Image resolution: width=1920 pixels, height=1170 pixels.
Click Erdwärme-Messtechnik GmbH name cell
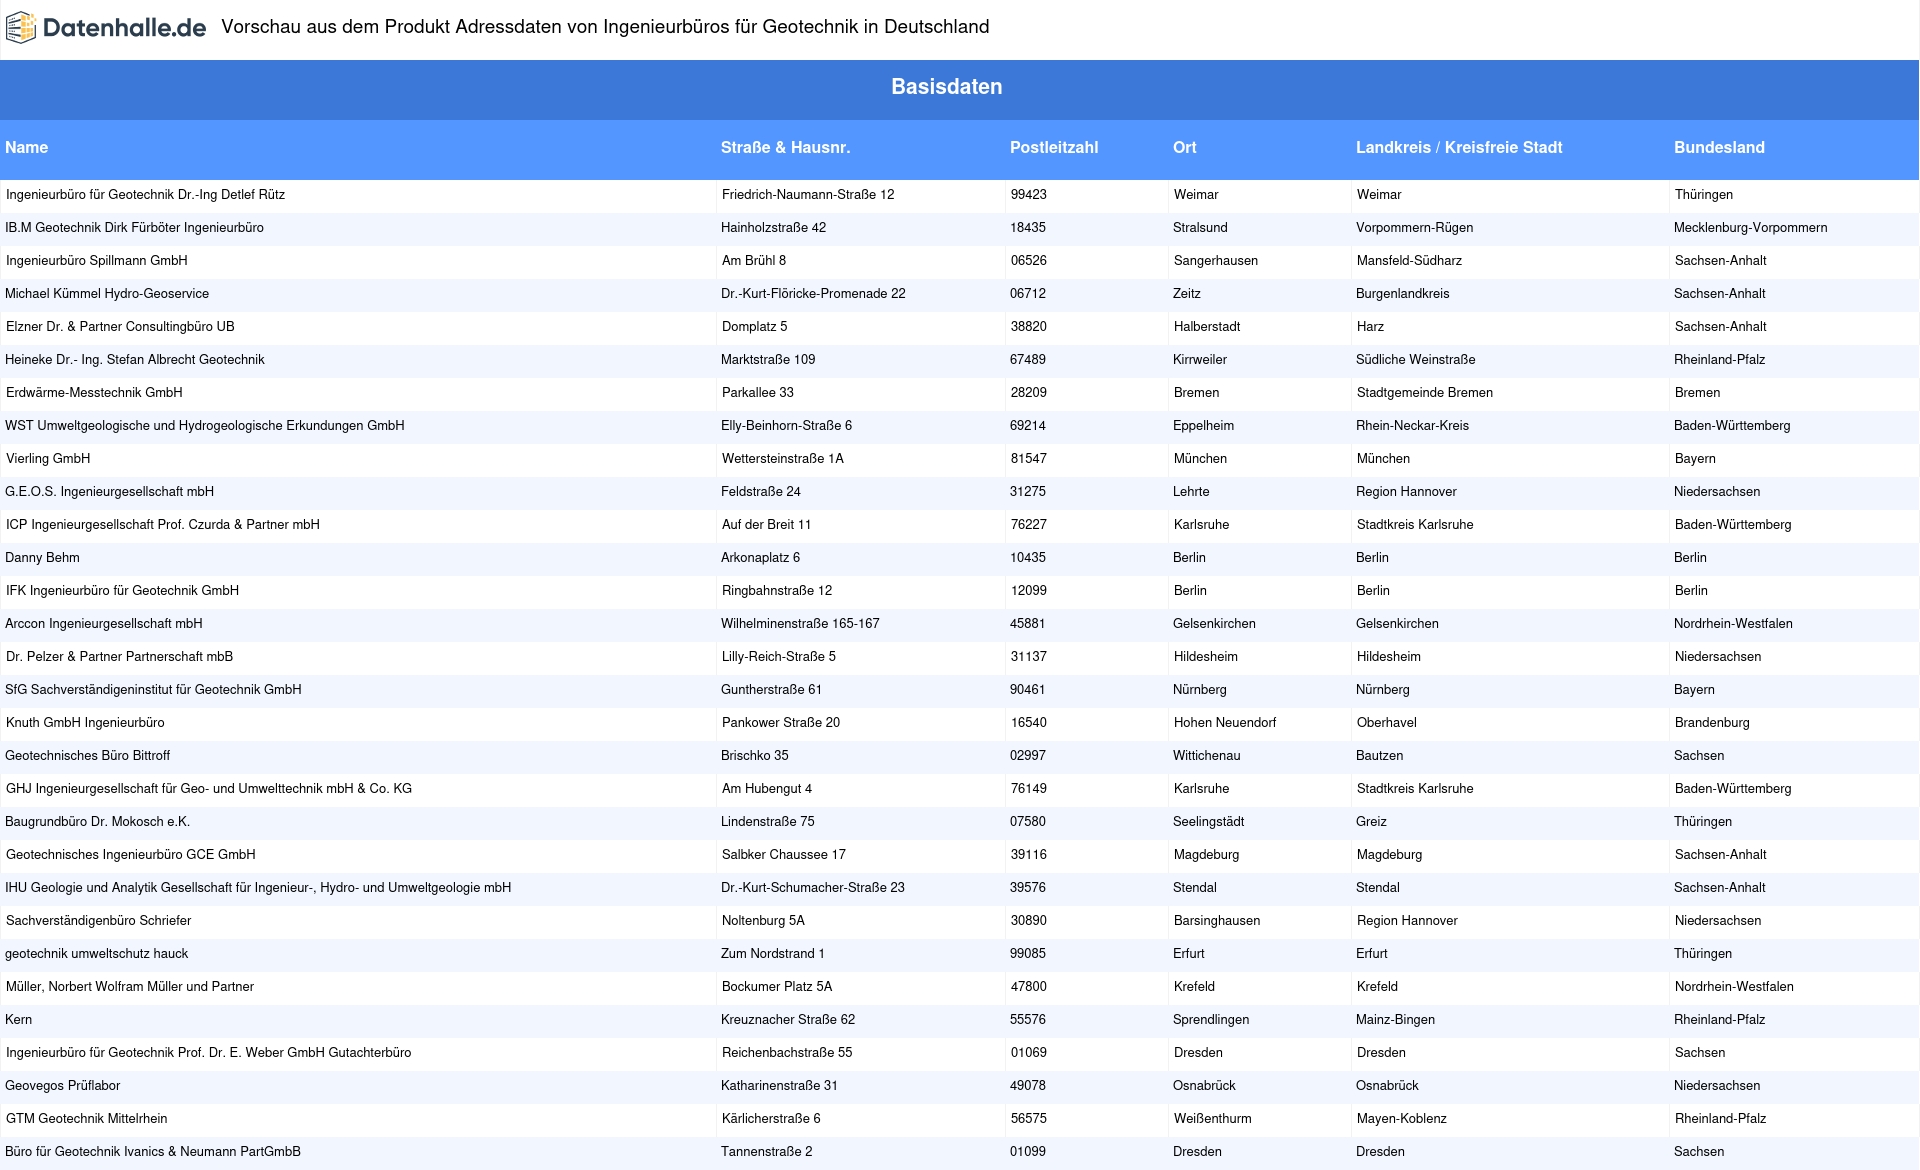94,393
